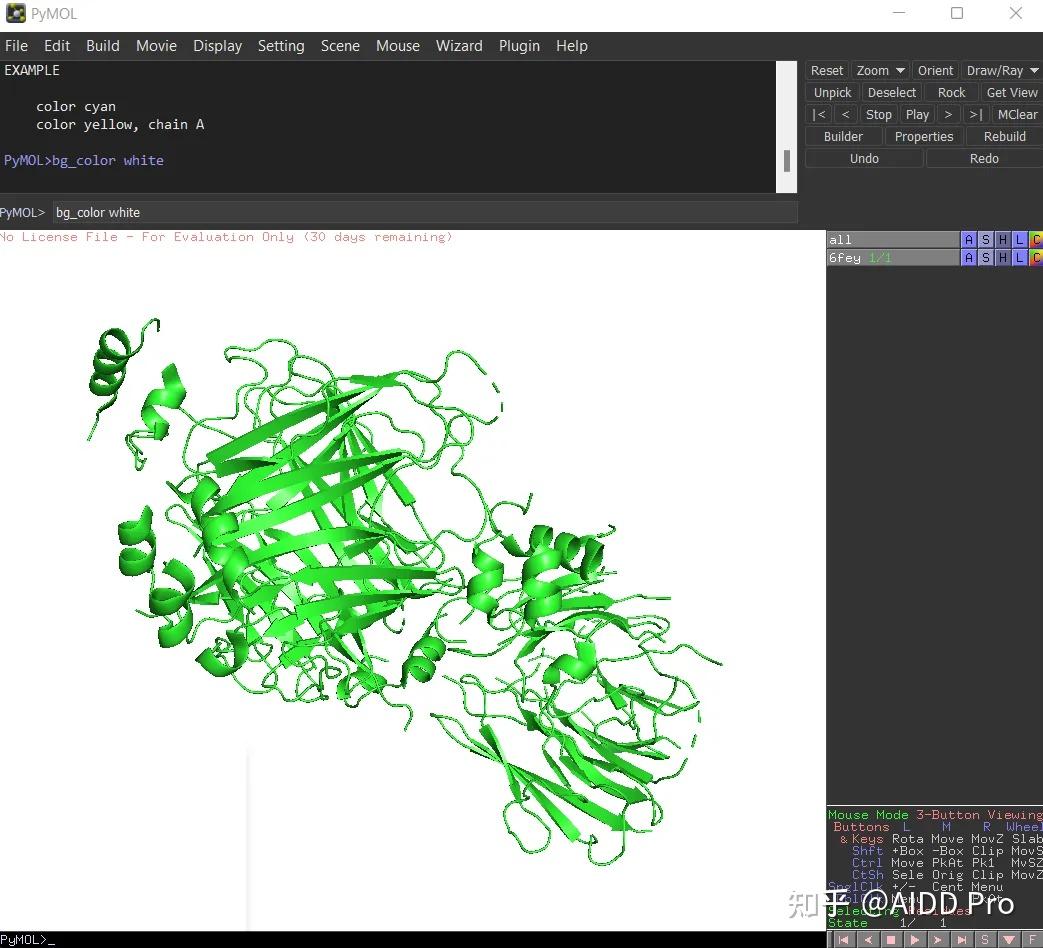Click the Rebuild button
This screenshot has width=1043, height=948.
point(1004,136)
